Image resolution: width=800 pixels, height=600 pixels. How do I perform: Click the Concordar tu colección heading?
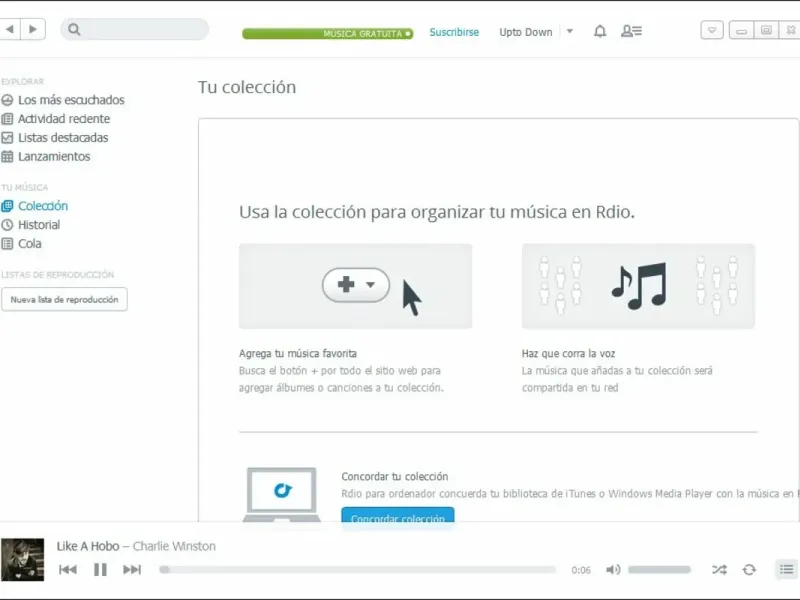[395, 477]
